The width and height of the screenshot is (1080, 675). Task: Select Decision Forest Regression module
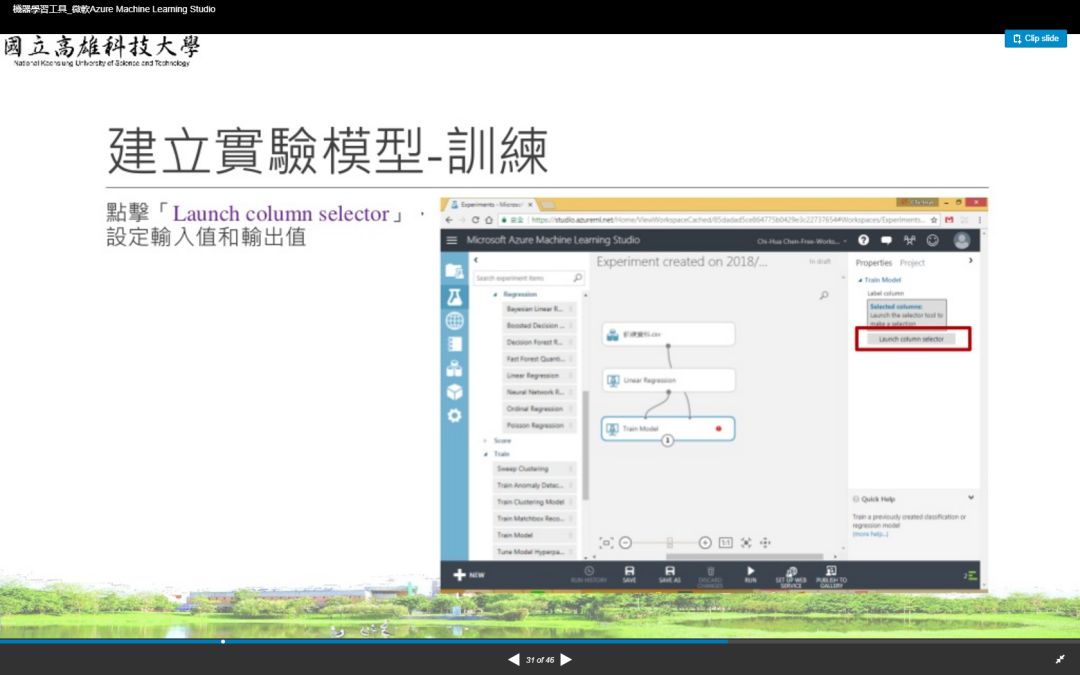(x=539, y=342)
